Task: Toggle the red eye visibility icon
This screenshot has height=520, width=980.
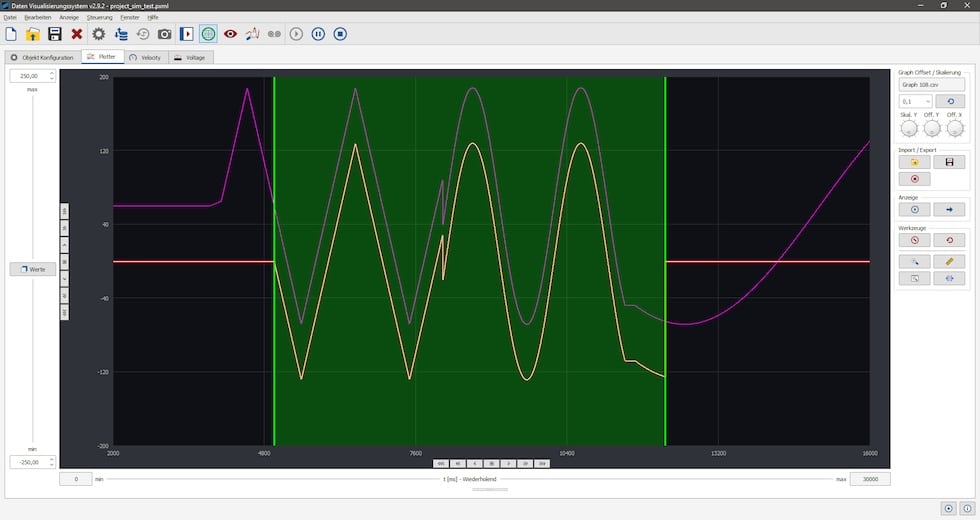Action: pyautogui.click(x=230, y=34)
